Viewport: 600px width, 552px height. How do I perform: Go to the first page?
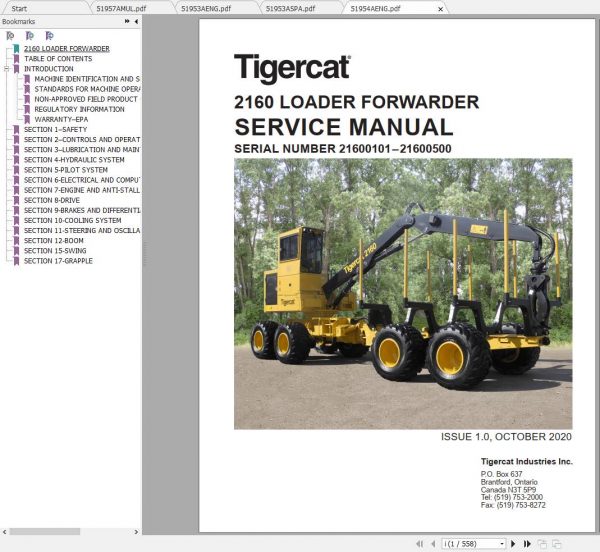(x=420, y=544)
